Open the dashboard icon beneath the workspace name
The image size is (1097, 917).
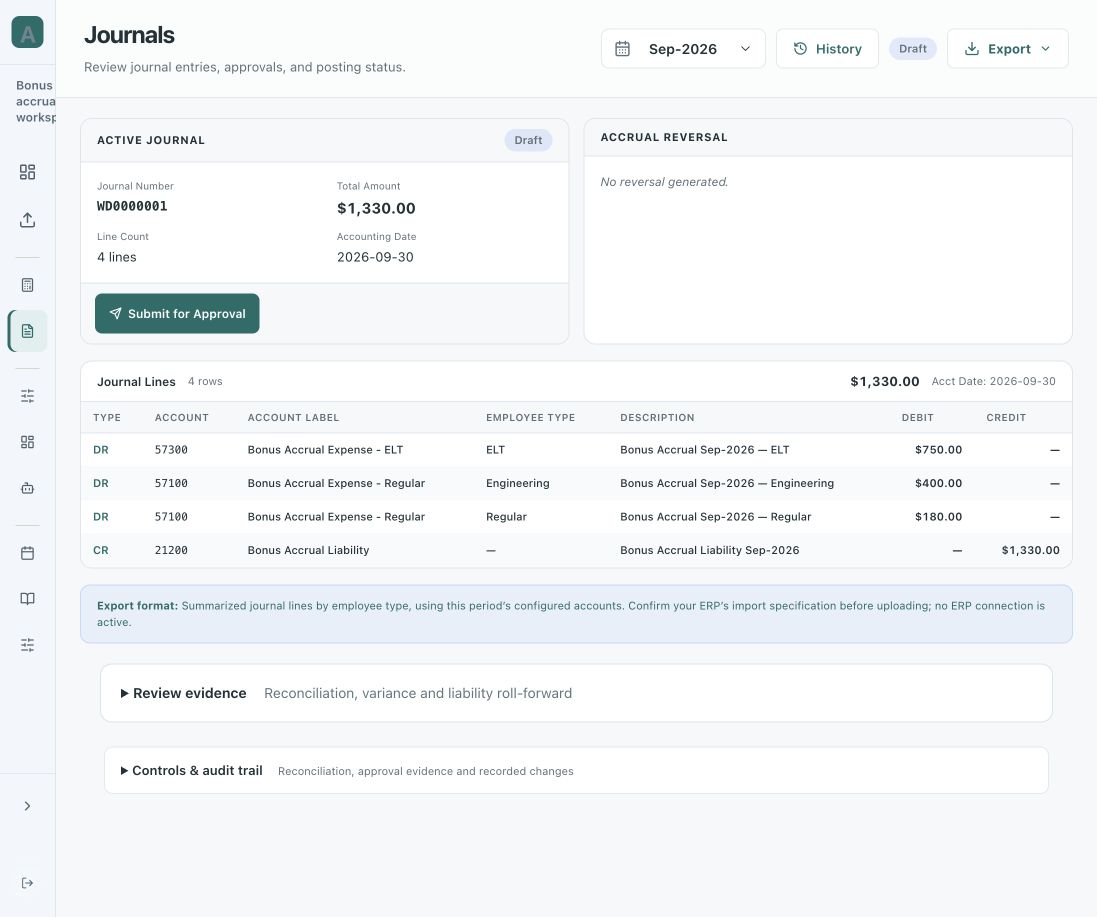[x=27, y=172]
